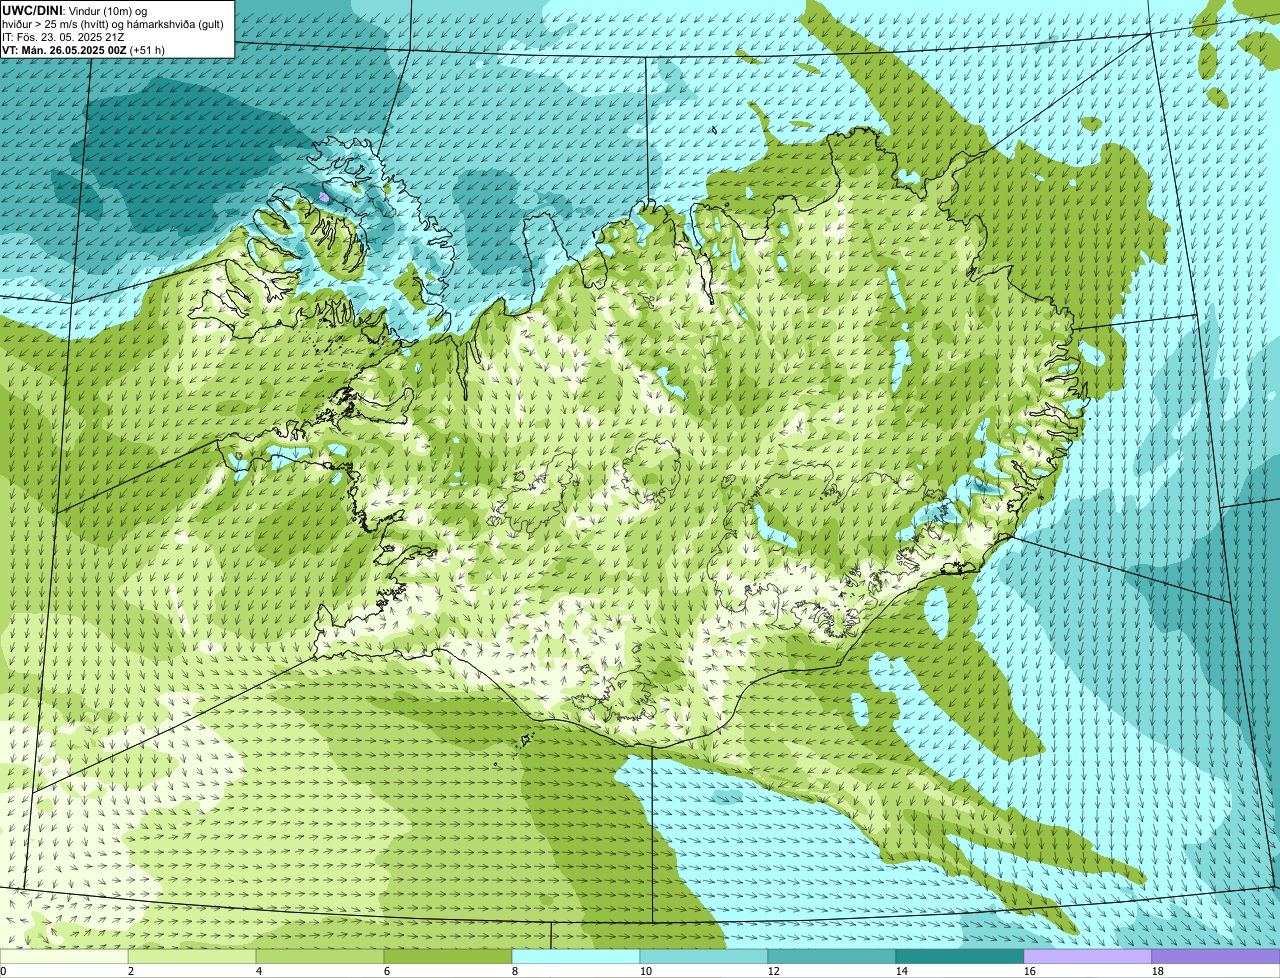Viewport: 1280px width, 978px height.
Task: Click the 'hviður > 25 m/s (hvítt)' description line
Action: point(115,24)
